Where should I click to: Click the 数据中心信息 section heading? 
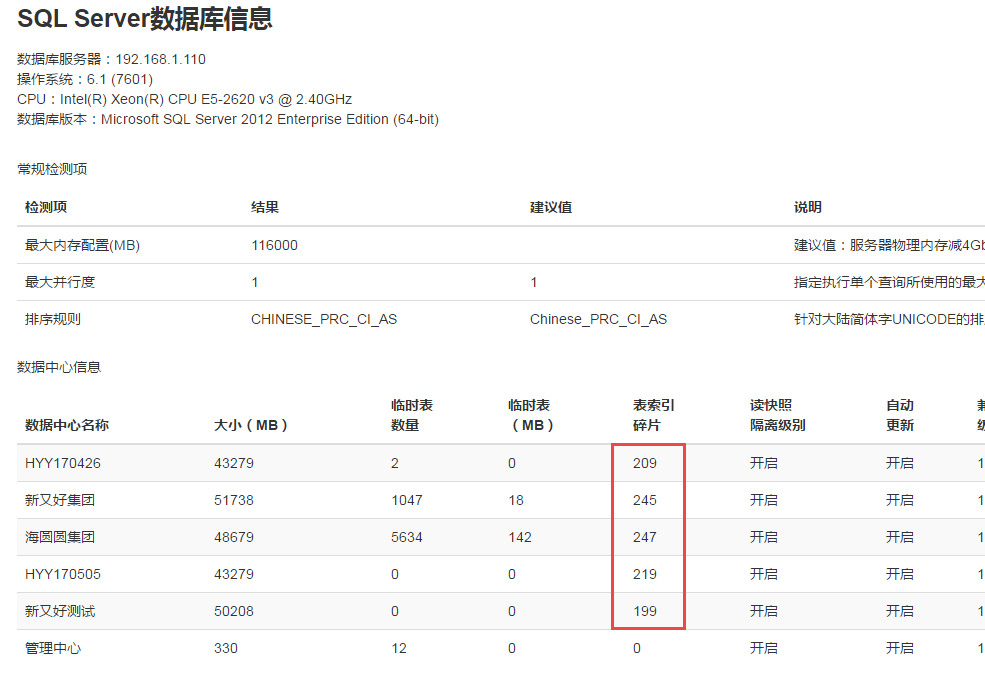pyautogui.click(x=59, y=367)
